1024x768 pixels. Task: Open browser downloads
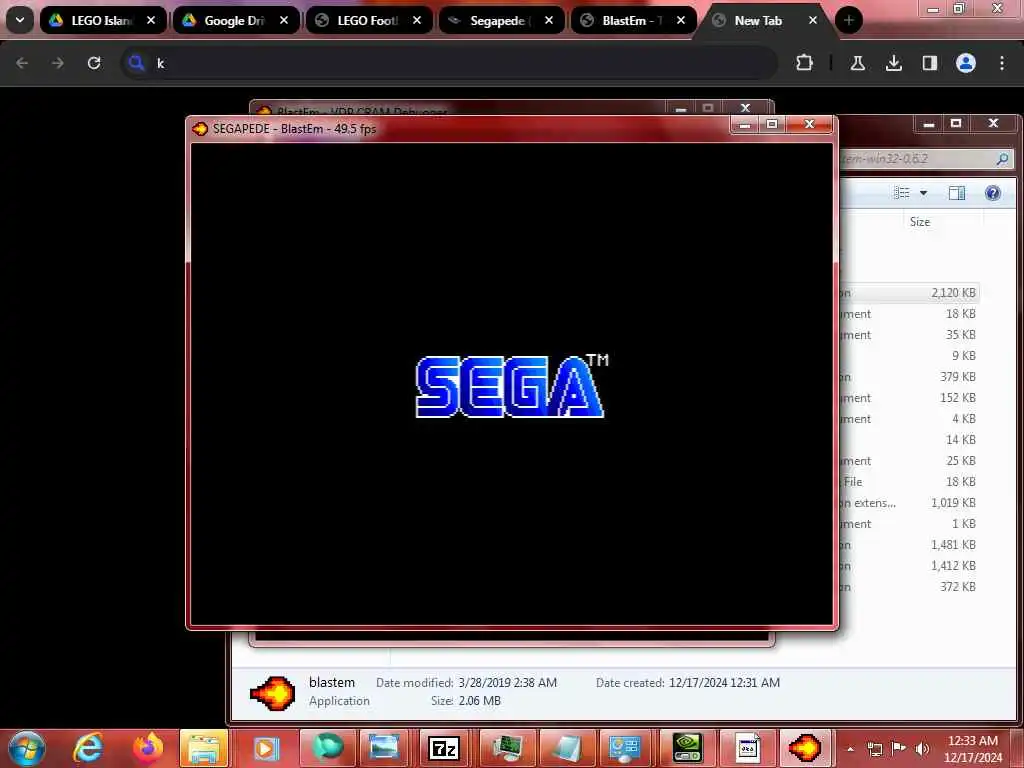[x=893, y=63]
